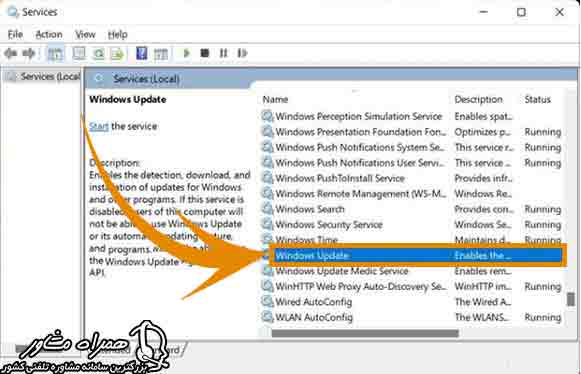Click gear icon beside Windows Security Service
This screenshot has width=581, height=374.
point(268,224)
